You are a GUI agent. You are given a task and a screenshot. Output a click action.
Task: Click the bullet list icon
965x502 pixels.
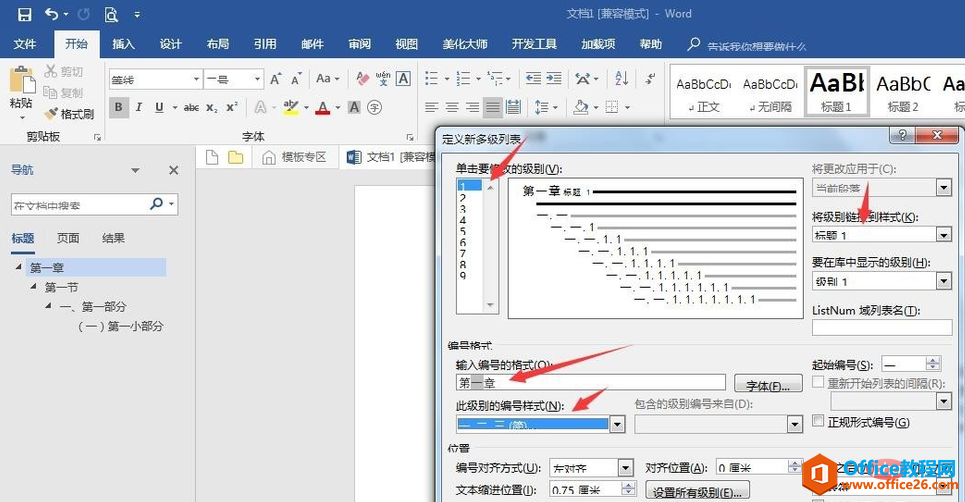[430, 78]
